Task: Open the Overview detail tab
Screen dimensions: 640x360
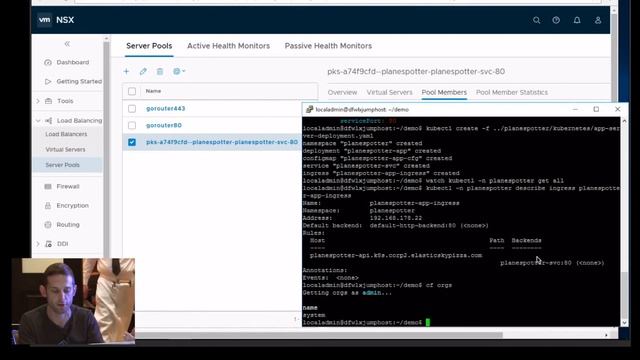Action: click(342, 93)
